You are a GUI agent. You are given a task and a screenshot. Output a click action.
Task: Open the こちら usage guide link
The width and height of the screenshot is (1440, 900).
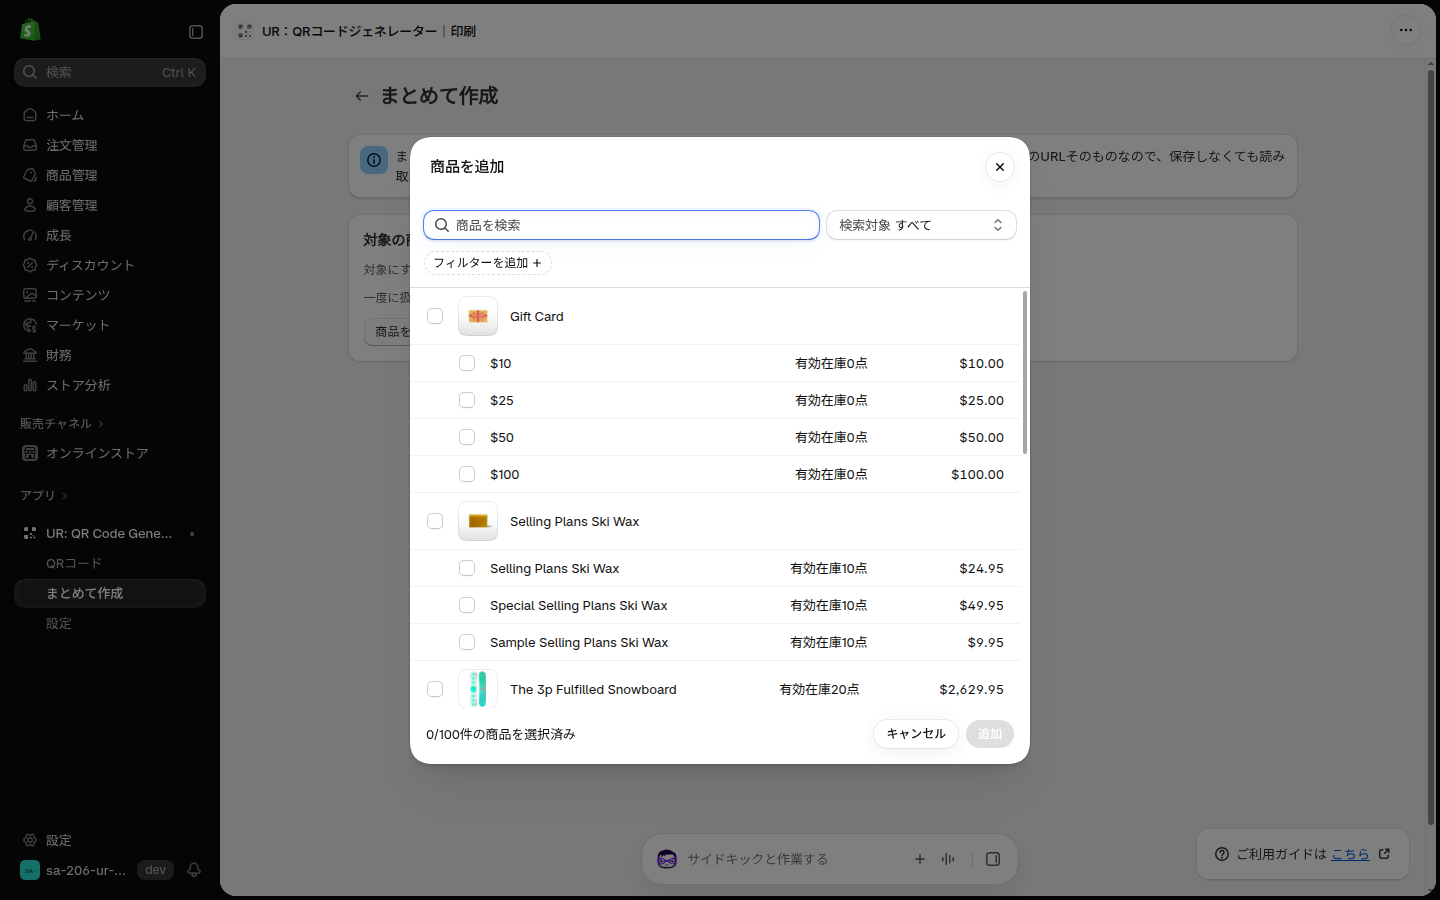(1350, 854)
